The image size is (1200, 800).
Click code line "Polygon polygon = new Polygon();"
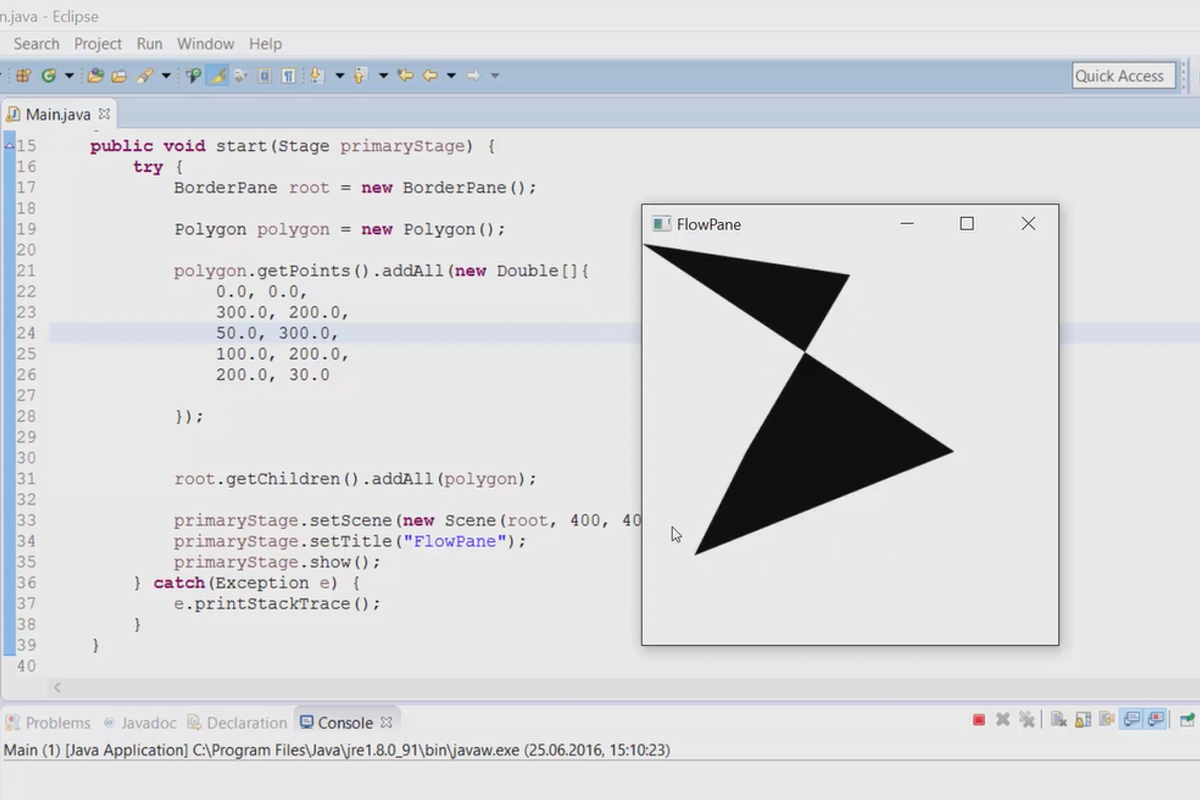pos(340,229)
